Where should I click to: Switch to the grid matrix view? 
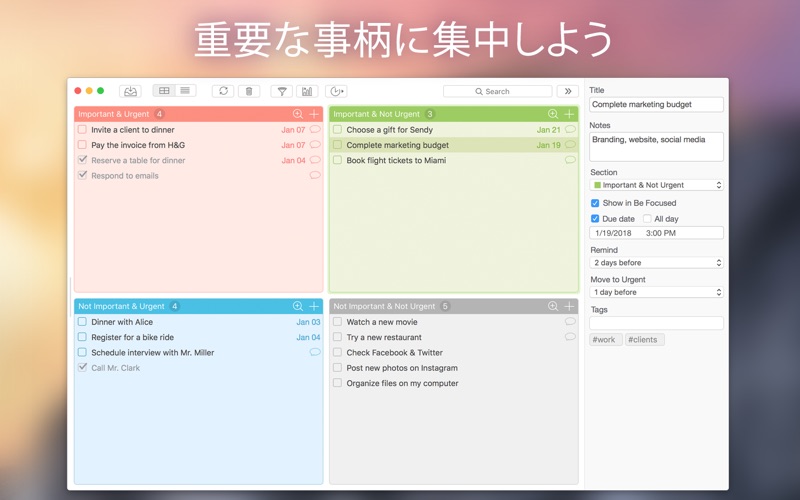[x=164, y=91]
